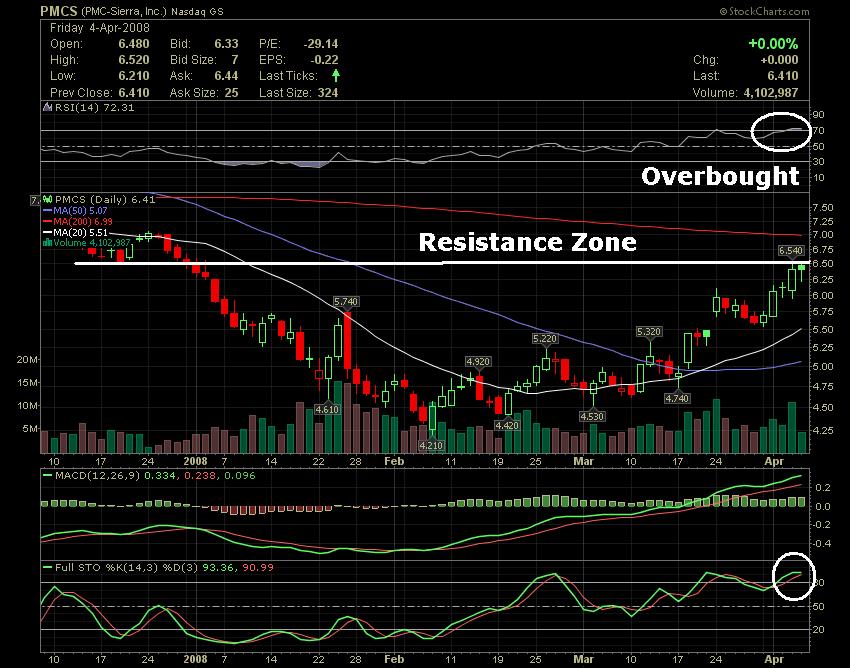Click the 5.320 price callout
The height and width of the screenshot is (668, 850).
click(649, 332)
